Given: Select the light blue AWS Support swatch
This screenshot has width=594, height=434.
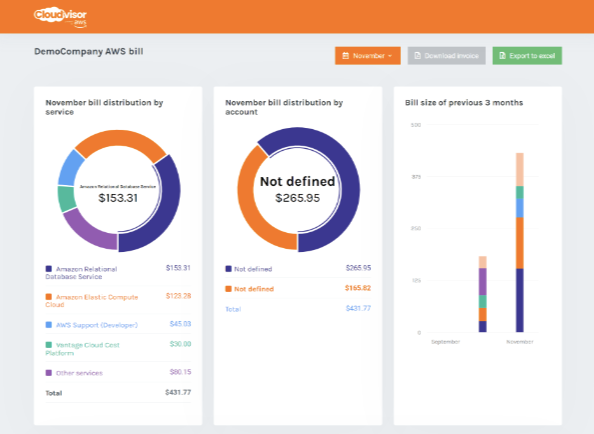Looking at the screenshot, I should click(x=48, y=325).
